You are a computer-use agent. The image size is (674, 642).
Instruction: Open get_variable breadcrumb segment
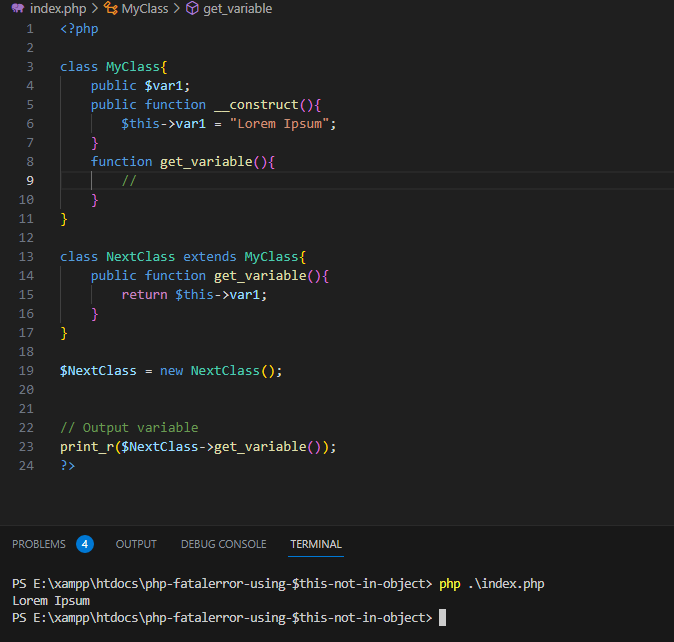click(237, 9)
